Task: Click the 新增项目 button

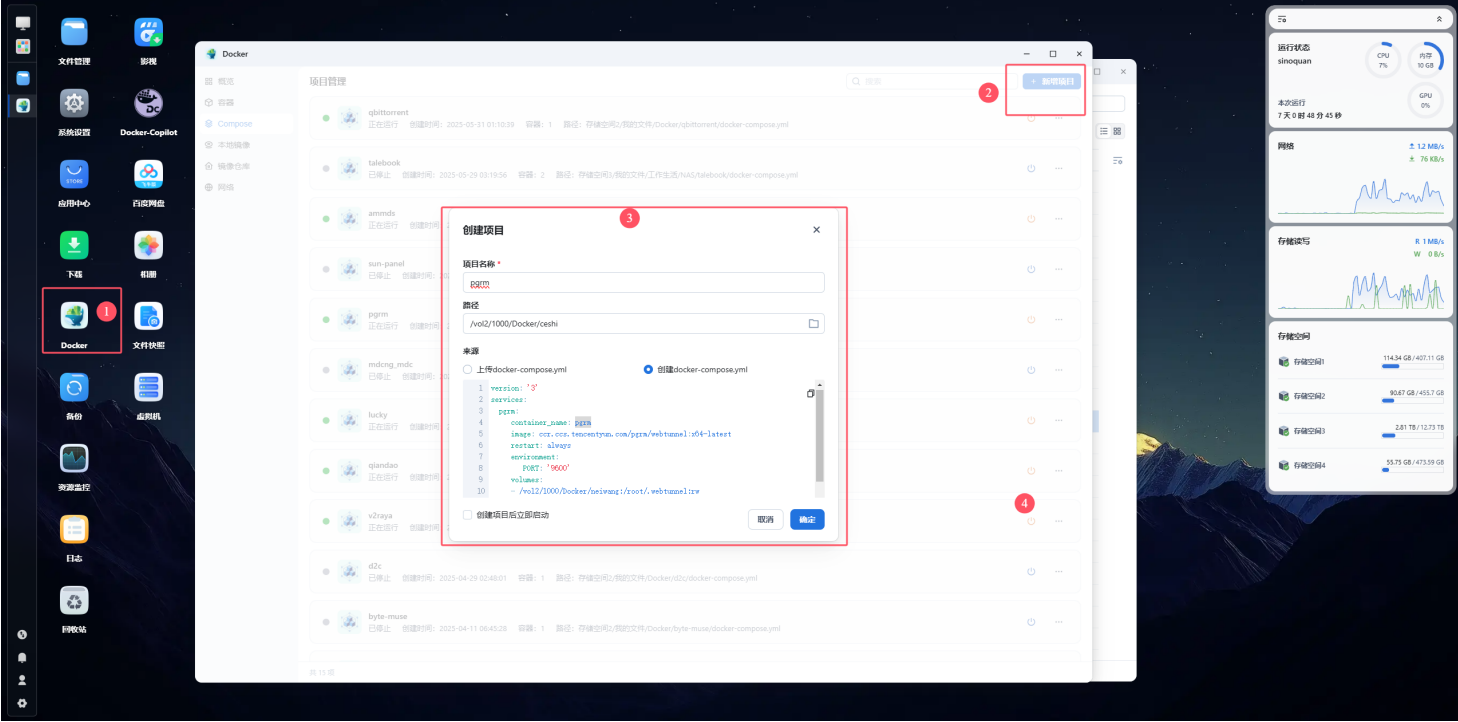Action: [x=1051, y=81]
